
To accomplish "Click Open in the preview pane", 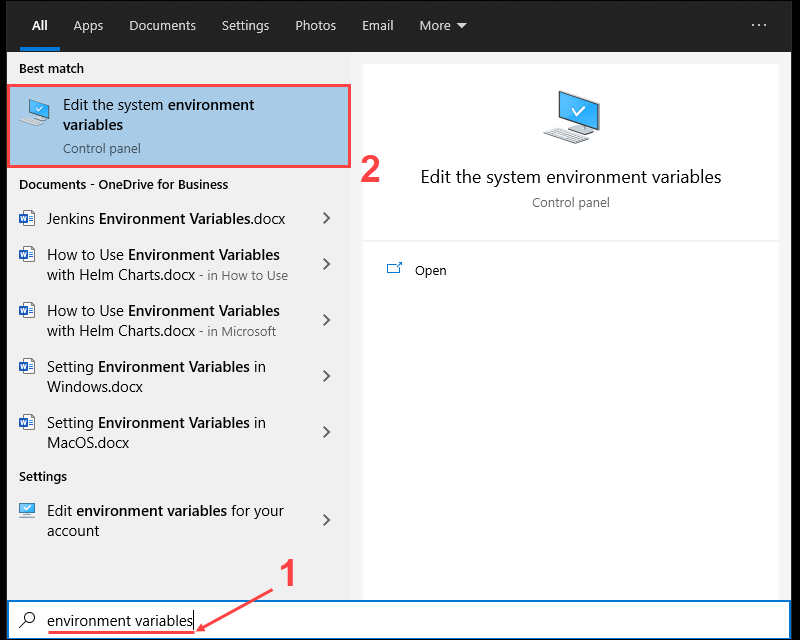I will [x=430, y=270].
